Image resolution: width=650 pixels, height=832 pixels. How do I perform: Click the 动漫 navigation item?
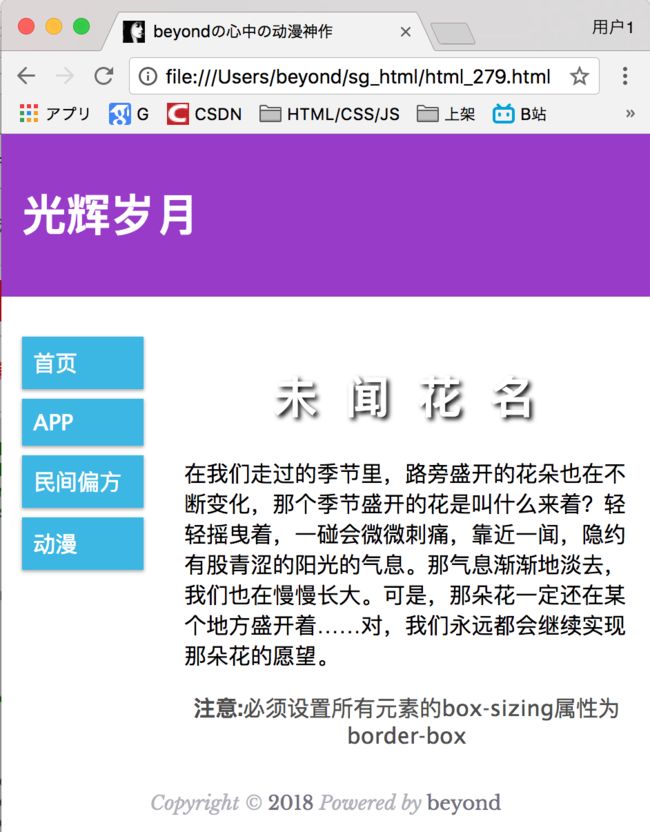click(x=83, y=544)
